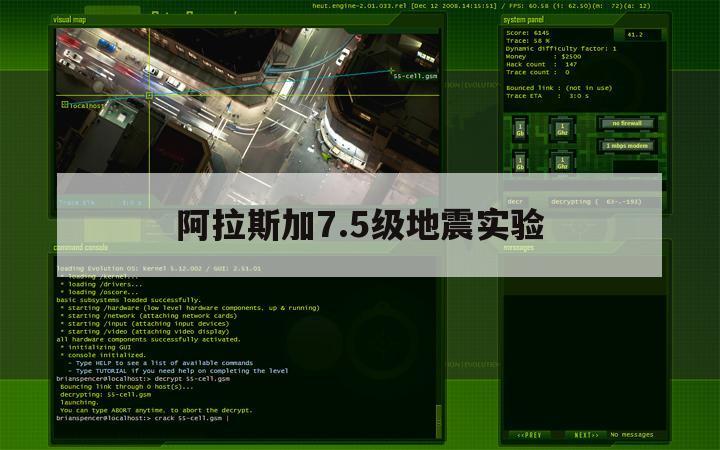The height and width of the screenshot is (450, 720).
Task: Show the previous message with PREV
Action: [x=529, y=435]
